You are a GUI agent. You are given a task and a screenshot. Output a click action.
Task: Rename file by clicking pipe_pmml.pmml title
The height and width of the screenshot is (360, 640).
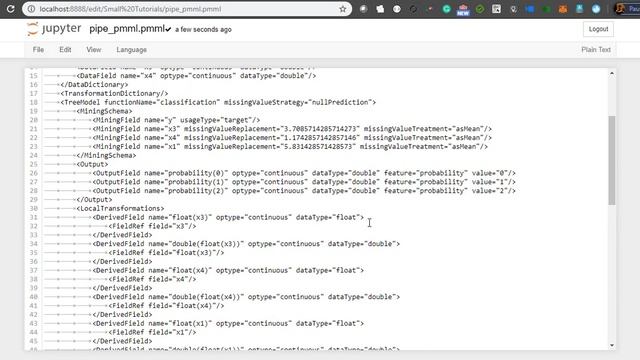(127, 29)
